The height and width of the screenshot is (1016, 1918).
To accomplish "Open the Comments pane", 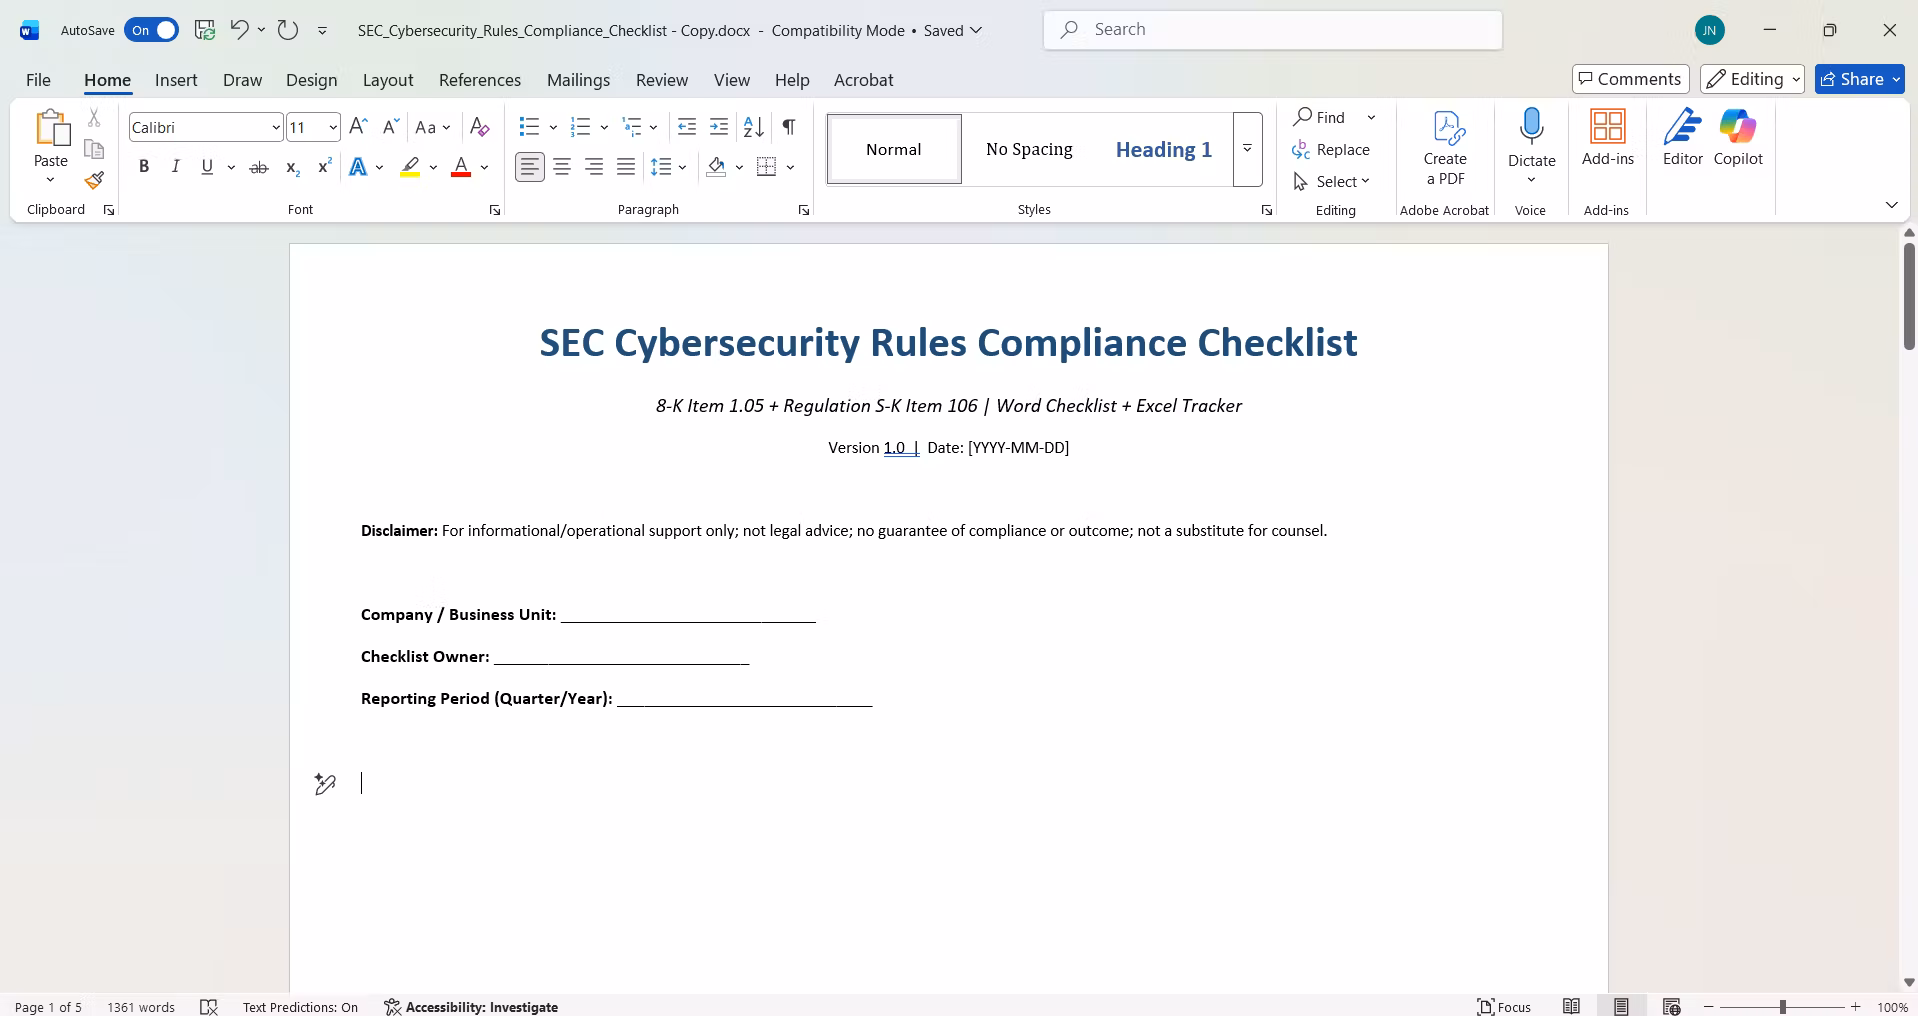I will point(1630,79).
